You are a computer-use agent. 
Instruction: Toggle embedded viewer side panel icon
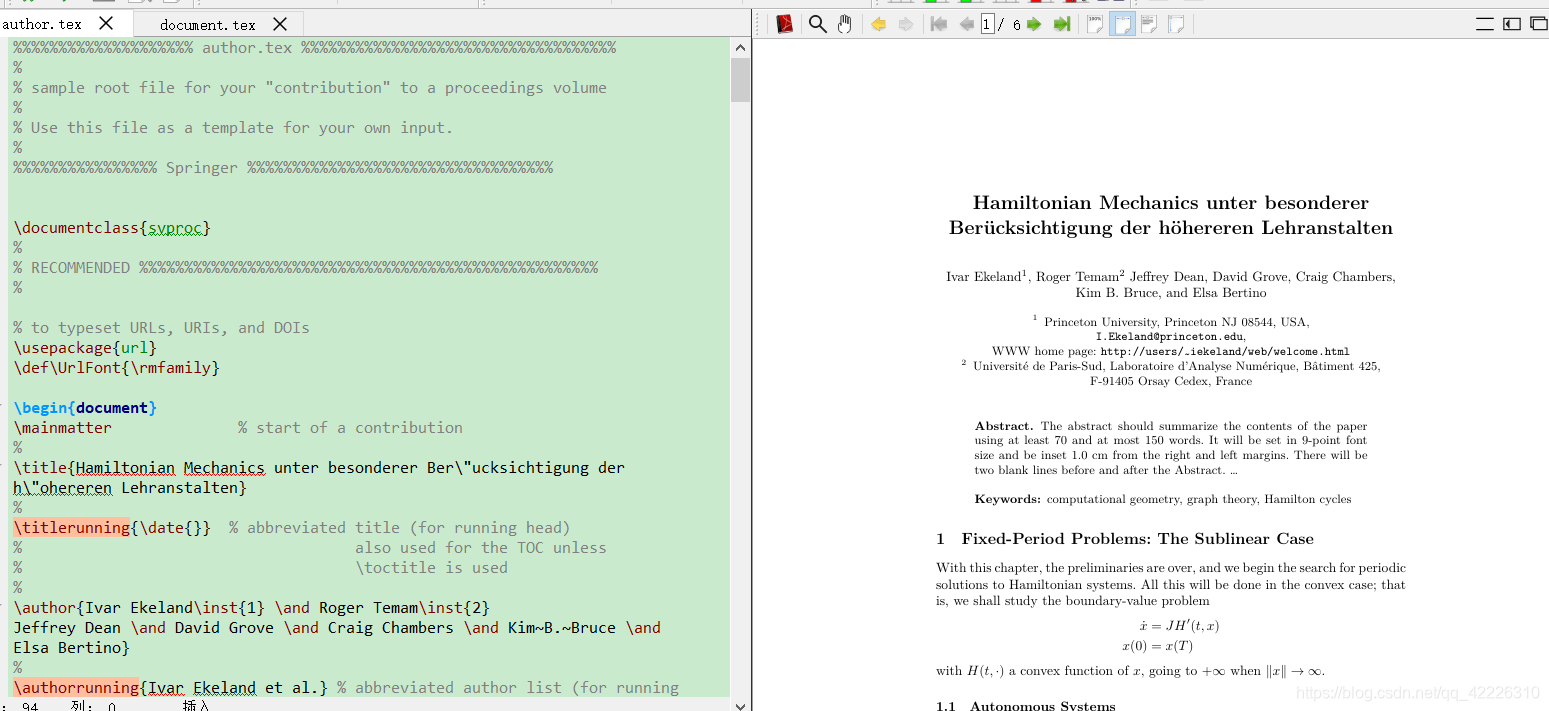(1512, 24)
